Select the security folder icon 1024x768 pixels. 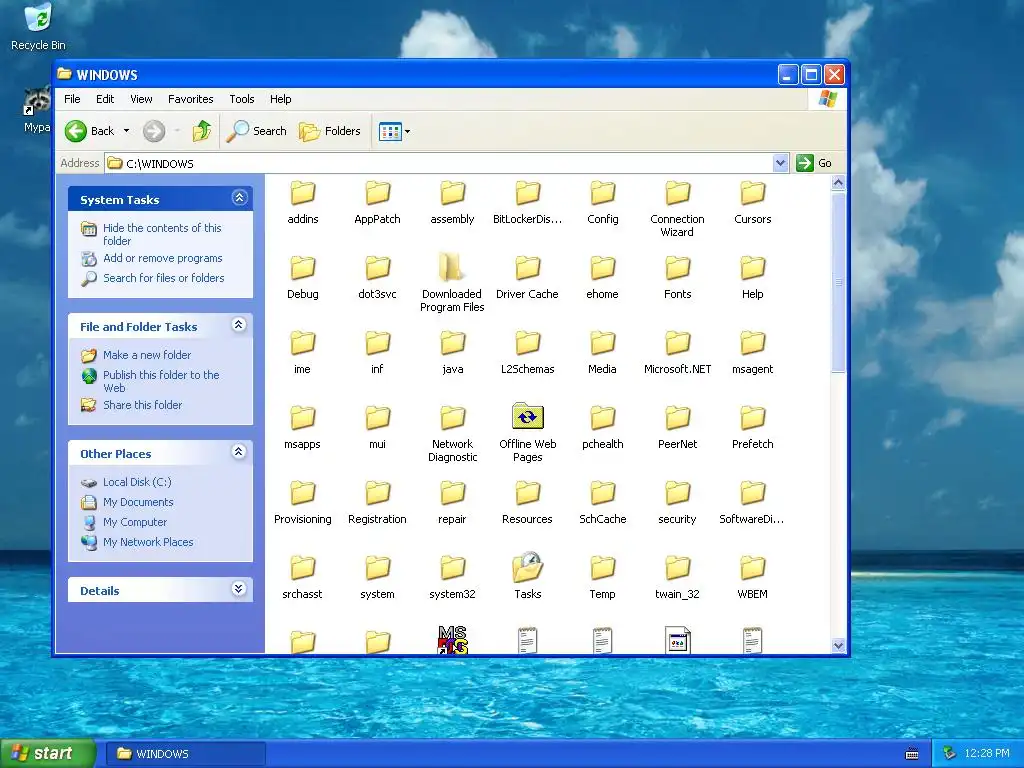coord(677,494)
